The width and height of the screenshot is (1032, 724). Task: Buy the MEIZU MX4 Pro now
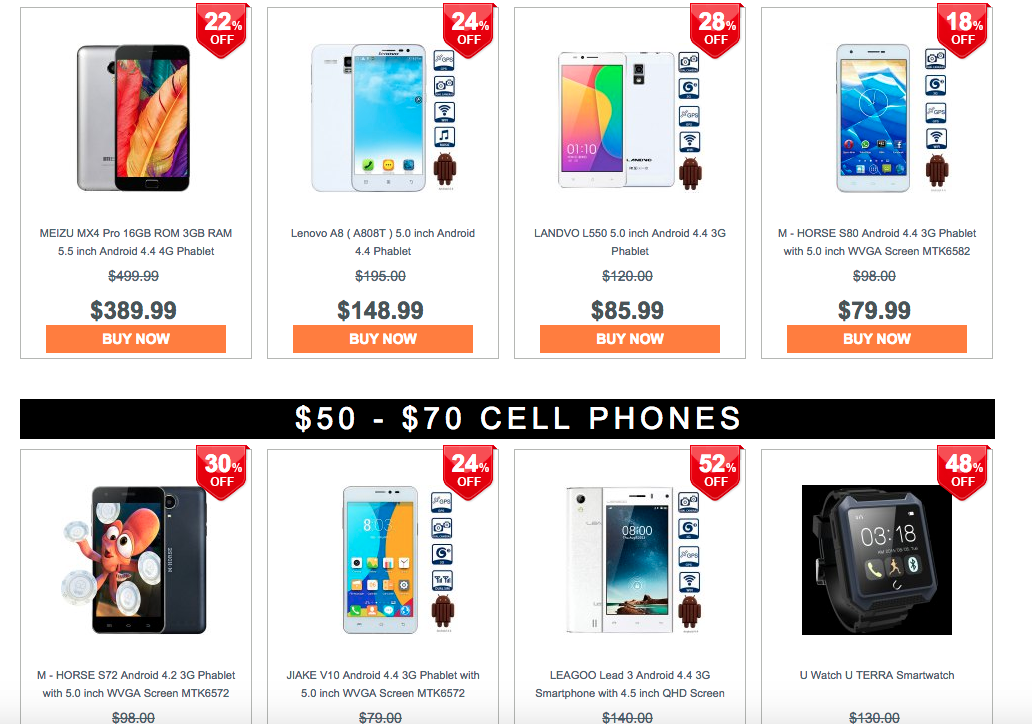point(136,339)
